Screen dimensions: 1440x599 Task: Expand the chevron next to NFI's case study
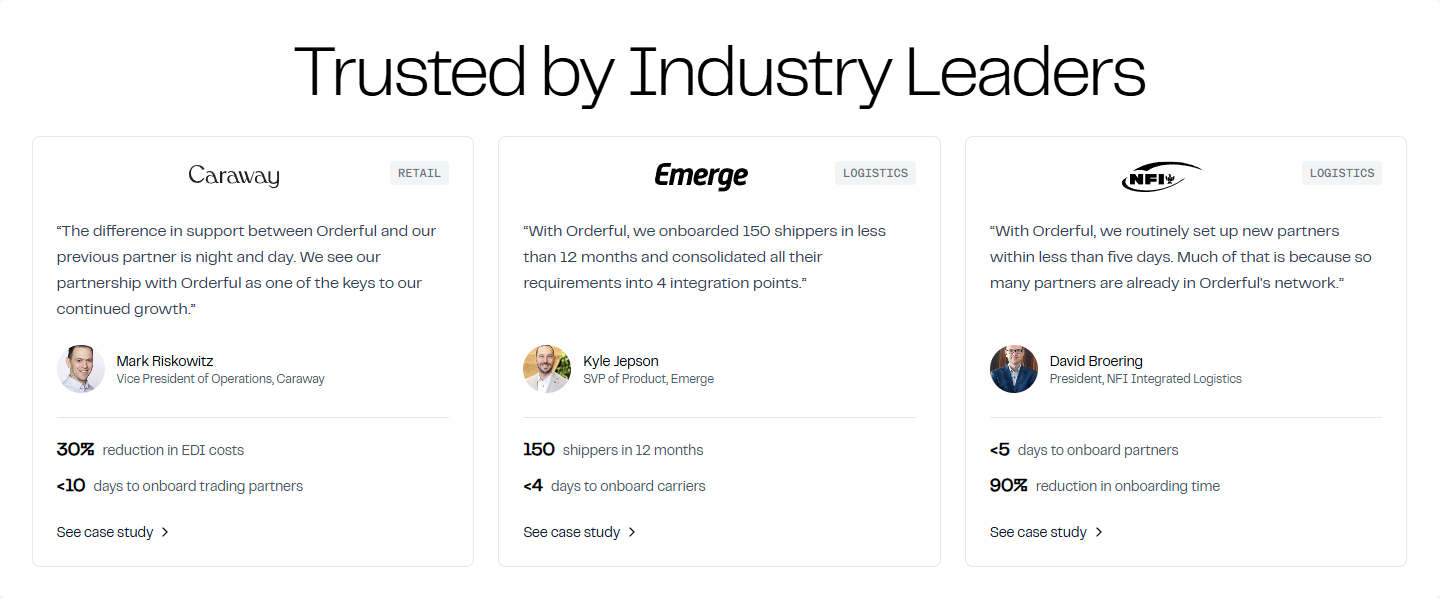coord(1099,532)
